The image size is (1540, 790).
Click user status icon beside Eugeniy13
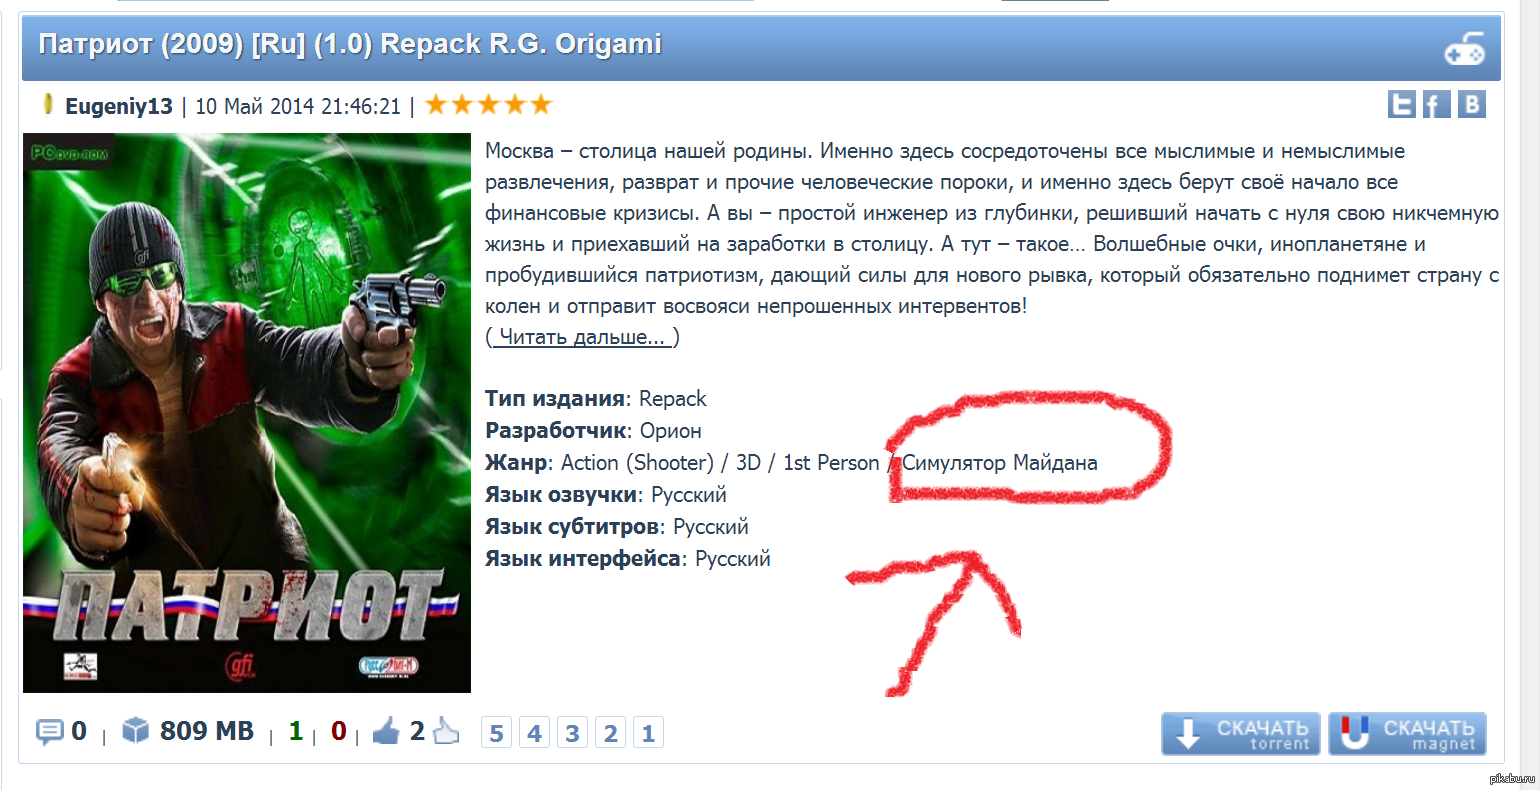tap(47, 104)
